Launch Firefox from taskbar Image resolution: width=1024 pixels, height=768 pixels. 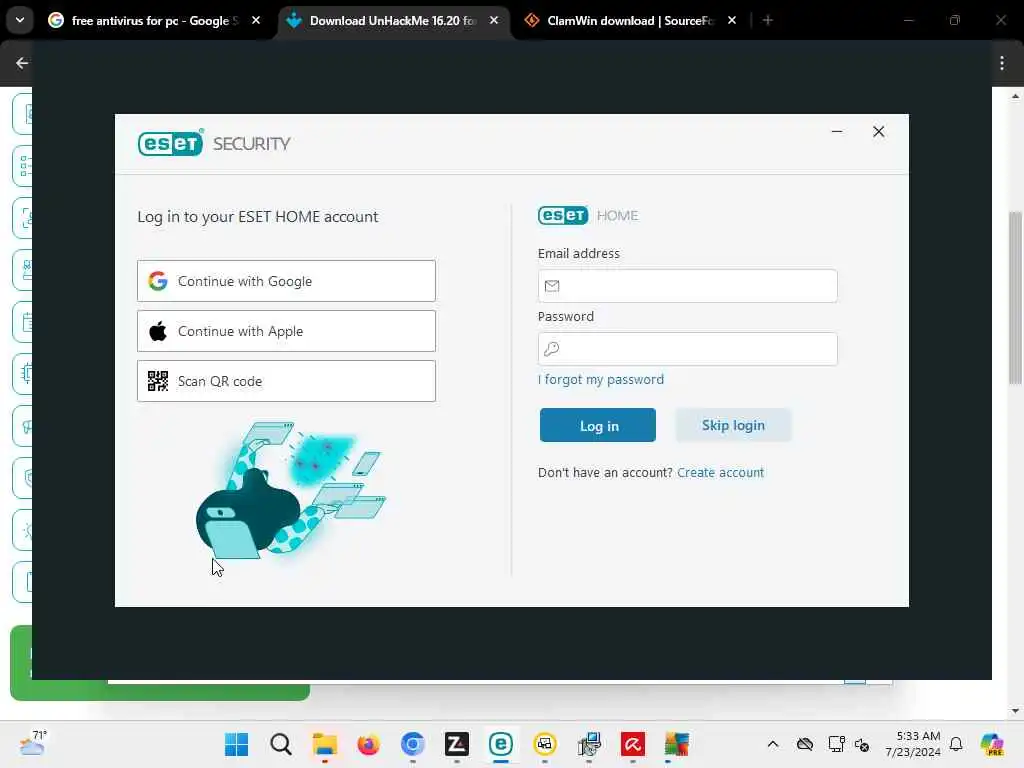[x=368, y=744]
